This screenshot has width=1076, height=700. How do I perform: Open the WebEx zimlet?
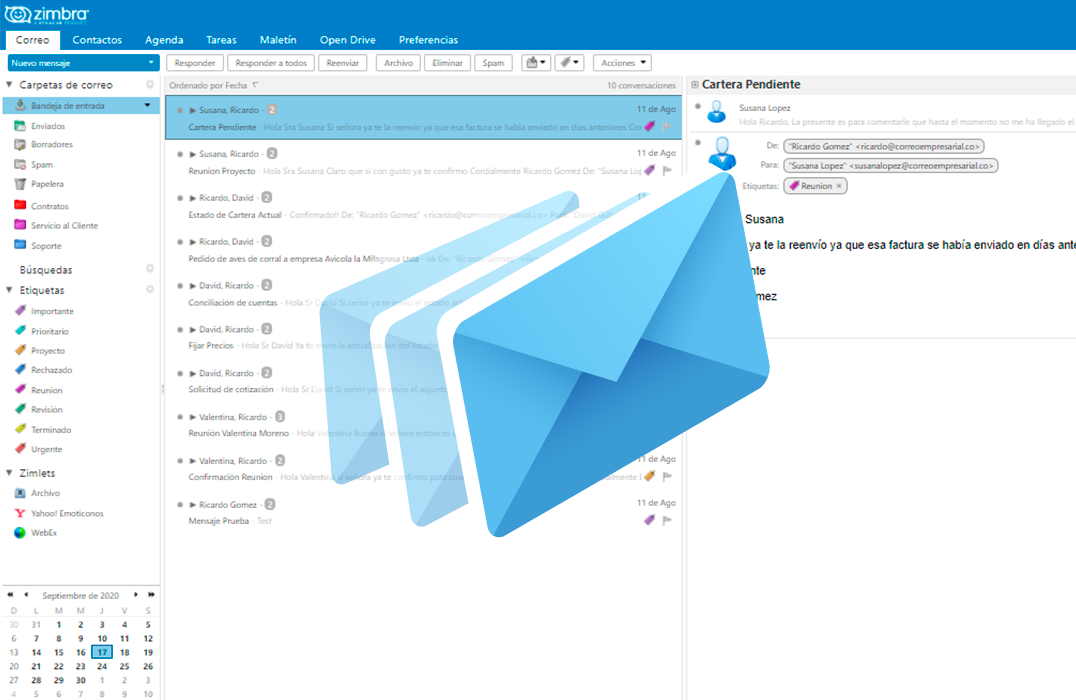[x=44, y=533]
